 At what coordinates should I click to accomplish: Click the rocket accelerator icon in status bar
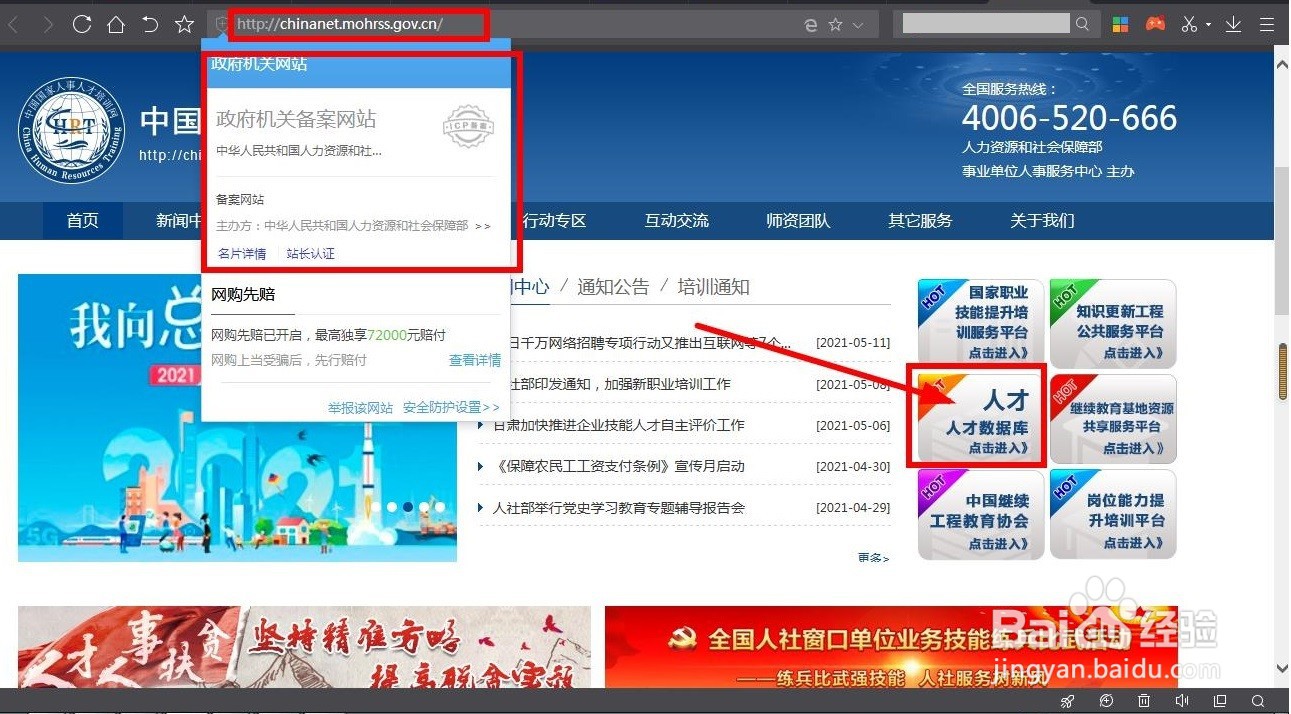click(1068, 701)
